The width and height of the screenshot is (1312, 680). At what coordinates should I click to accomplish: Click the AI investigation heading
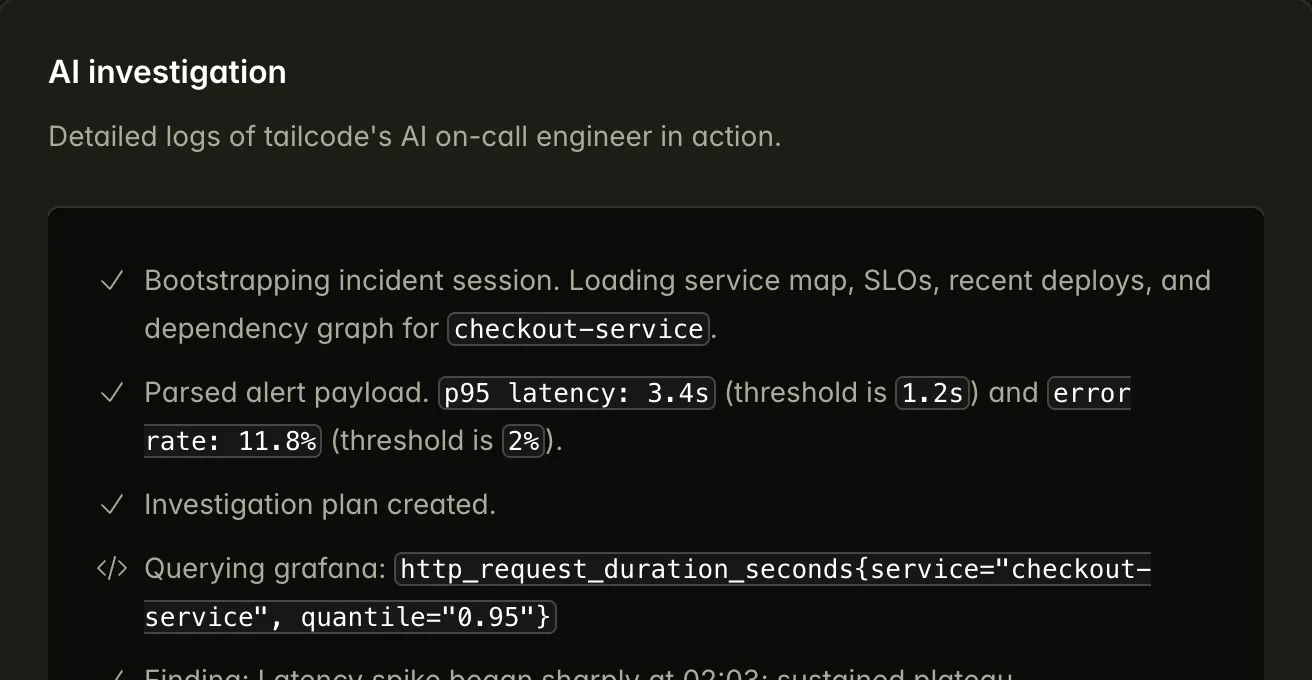point(167,72)
